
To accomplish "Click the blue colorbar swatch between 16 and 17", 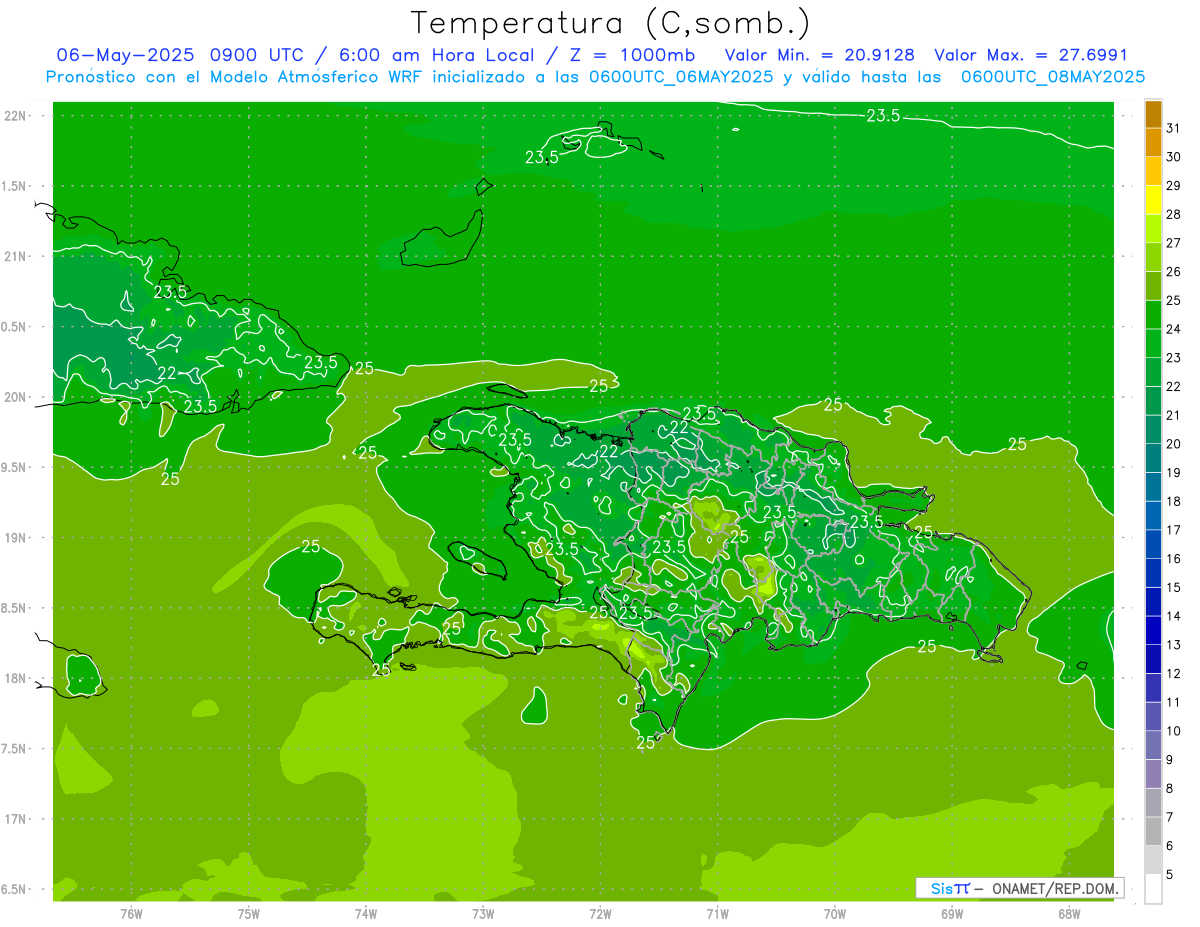I will click(x=1153, y=545).
